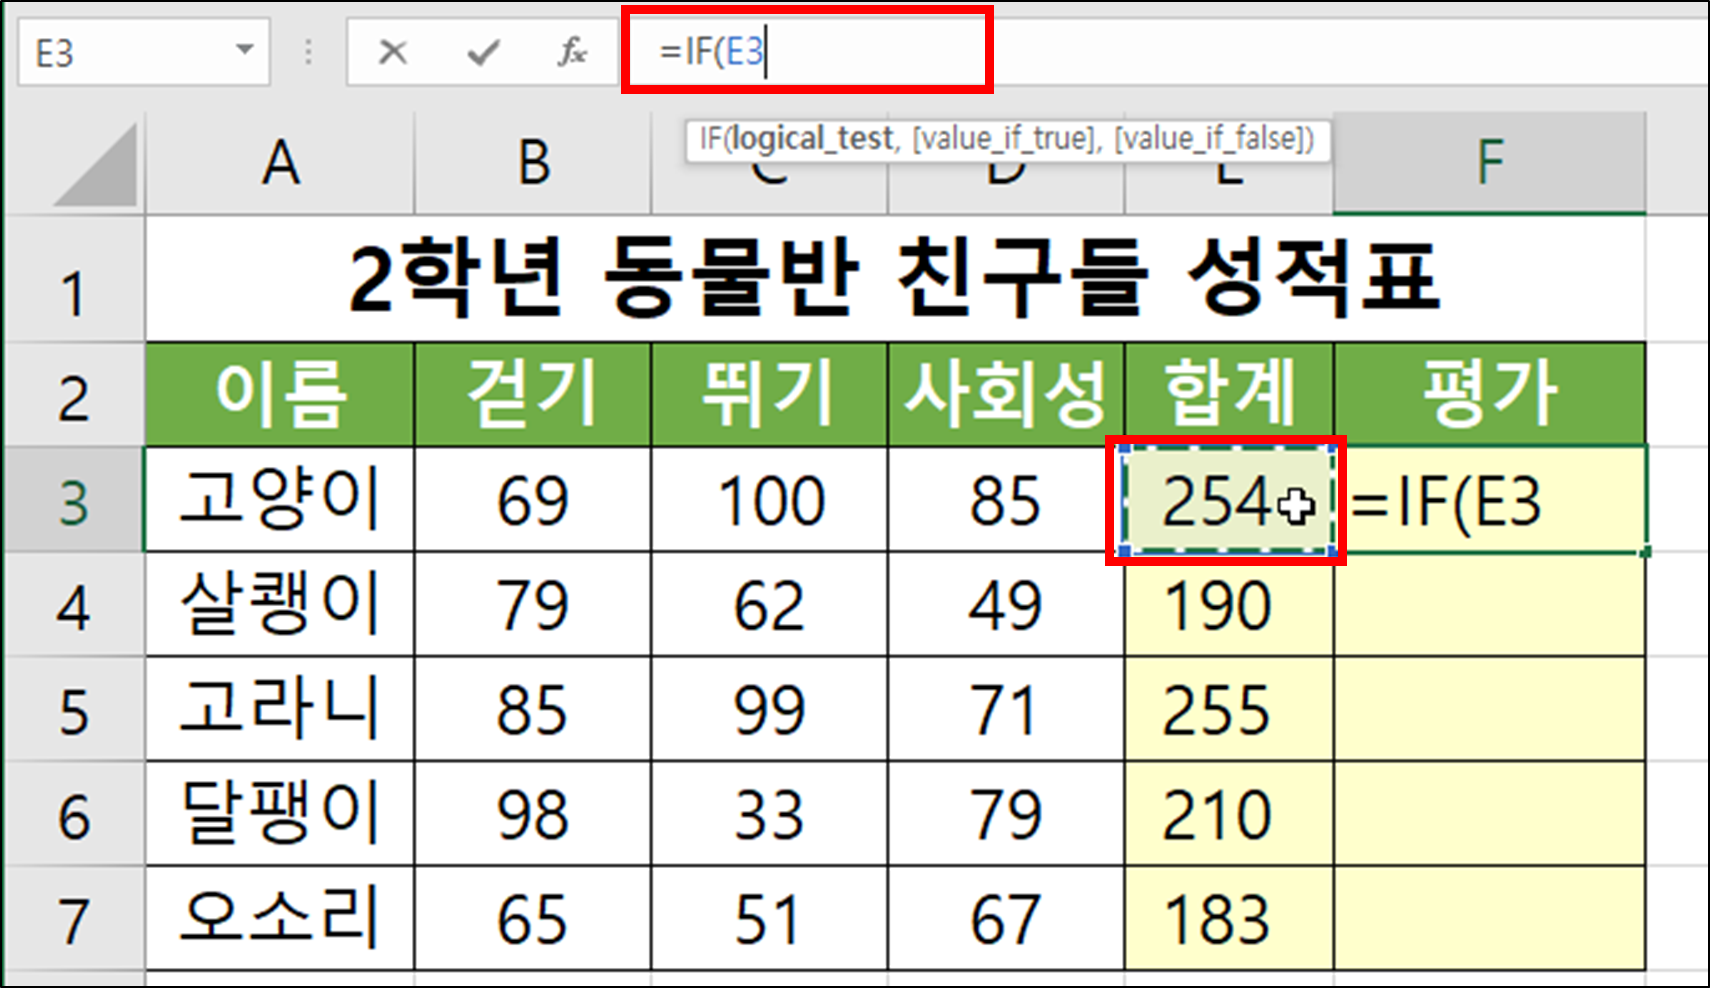
Task: Click the Cancel (X) icon beside the formula bar
Action: tap(392, 54)
